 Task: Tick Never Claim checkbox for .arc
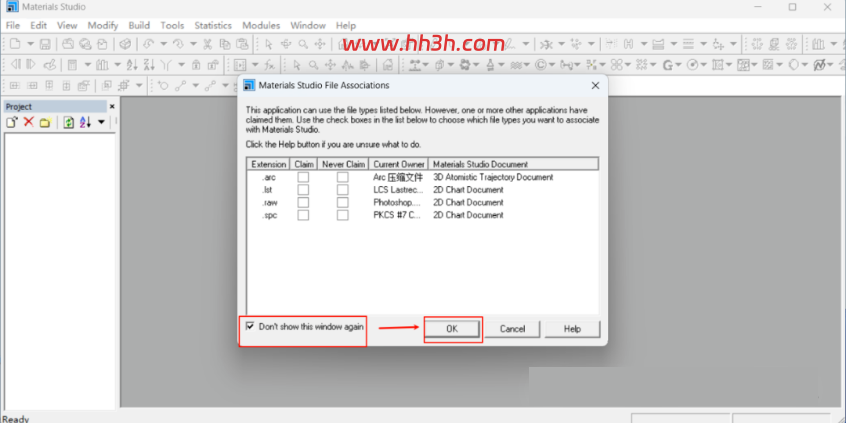[x=343, y=177]
